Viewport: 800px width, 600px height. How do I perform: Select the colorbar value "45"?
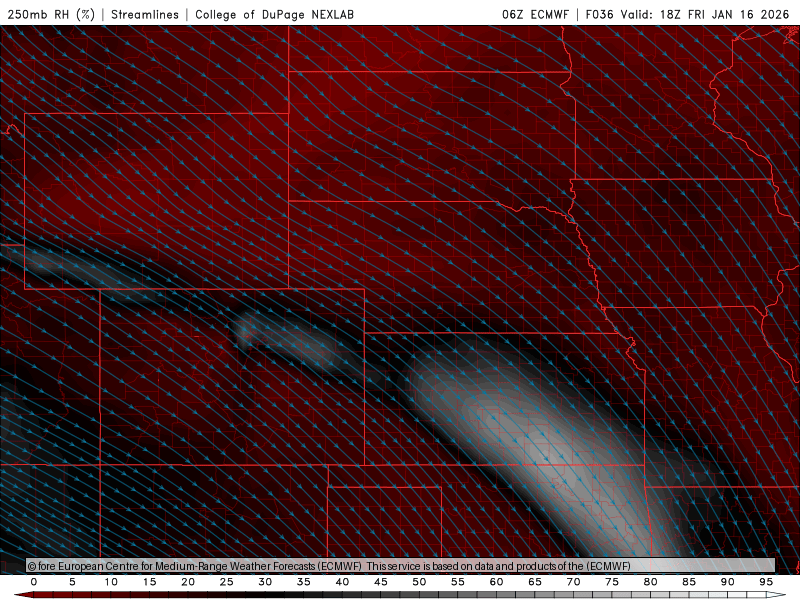(x=381, y=582)
